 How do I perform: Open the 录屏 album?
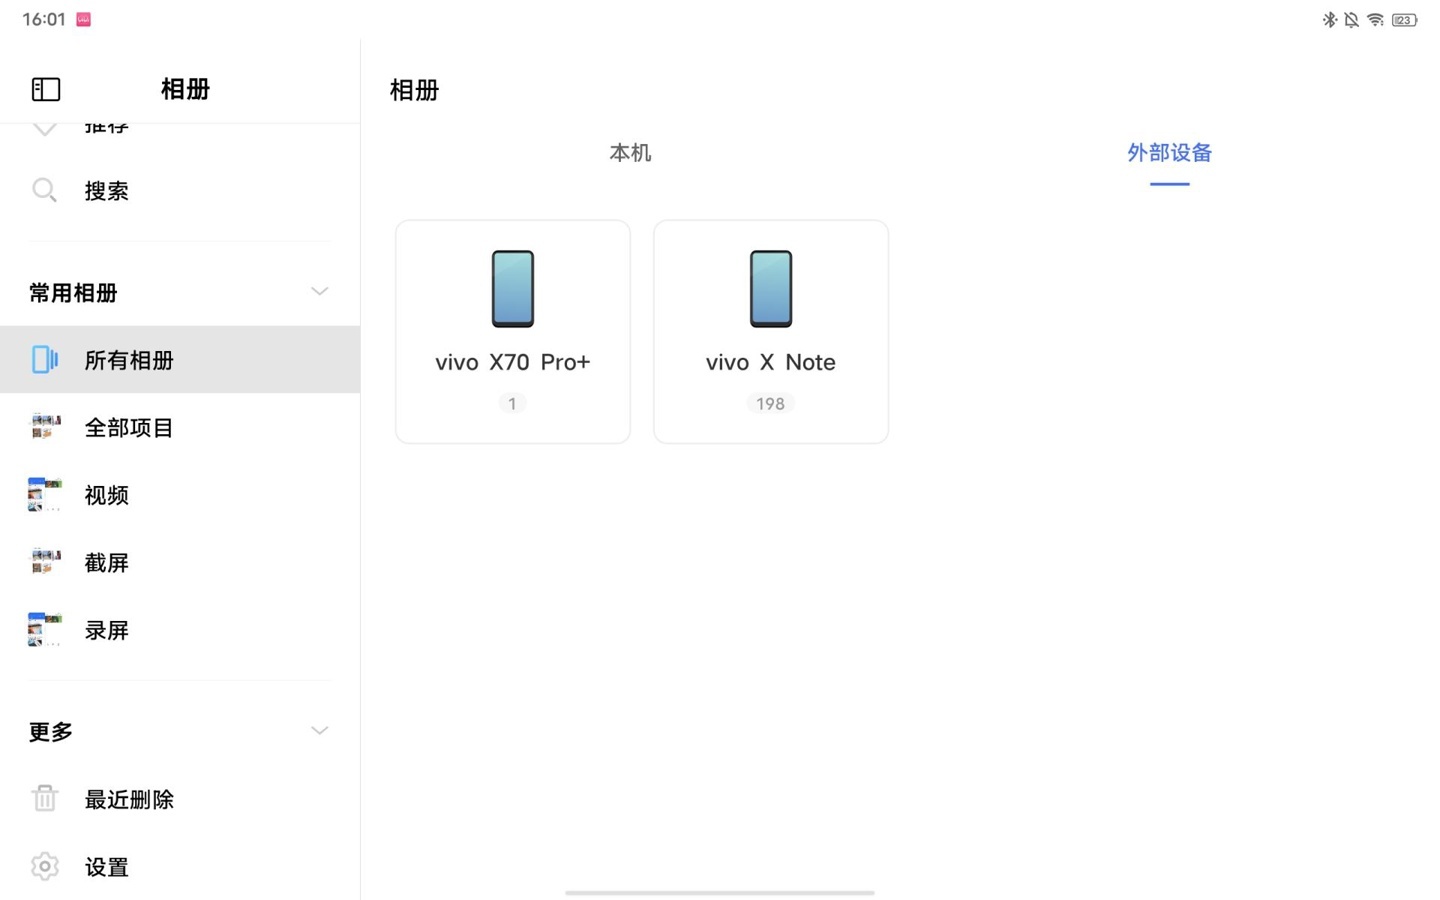tap(180, 630)
